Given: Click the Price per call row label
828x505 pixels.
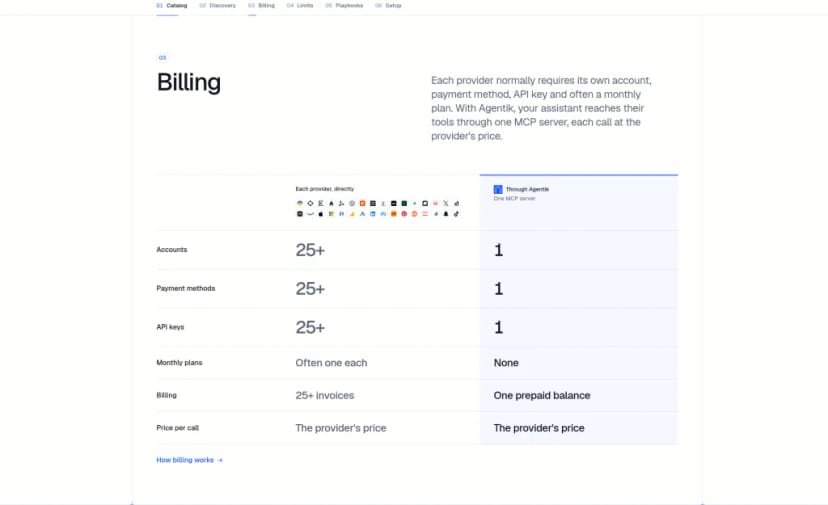Looking at the screenshot, I should pyautogui.click(x=177, y=428).
